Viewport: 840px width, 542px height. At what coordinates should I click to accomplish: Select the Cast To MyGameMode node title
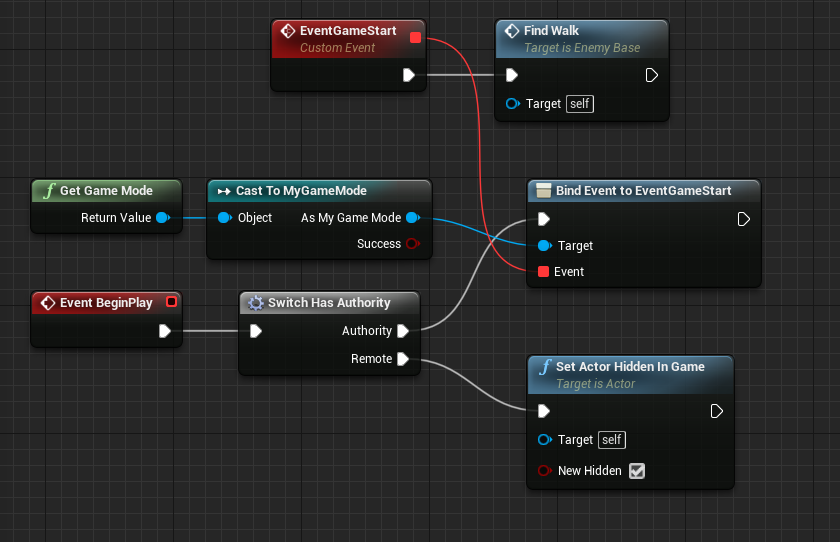pyautogui.click(x=301, y=191)
